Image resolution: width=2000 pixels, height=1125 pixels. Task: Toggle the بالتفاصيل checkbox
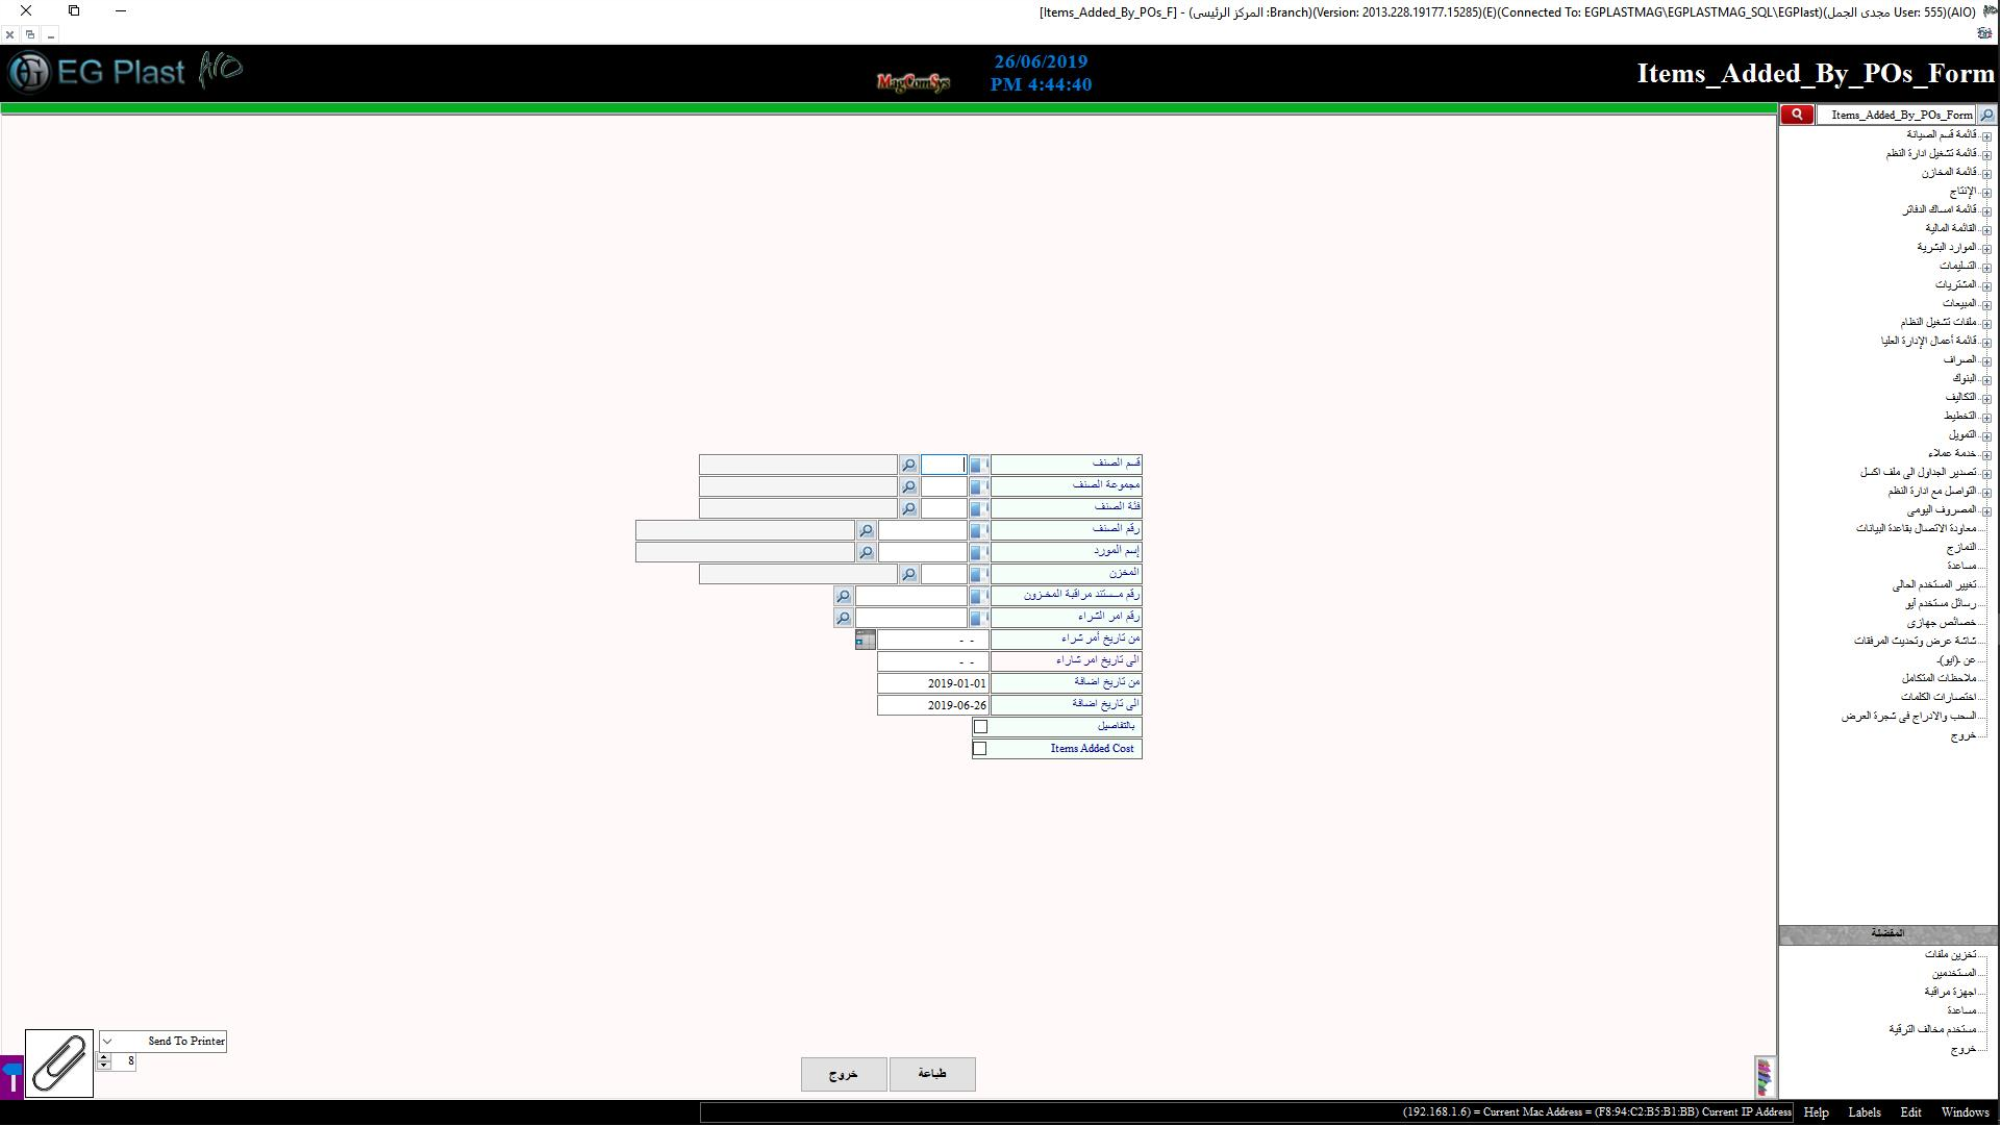click(980, 727)
